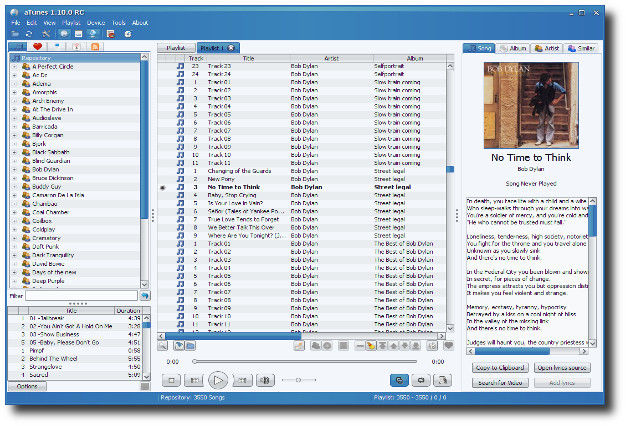Click the grey heart add-to-favorites icon
This screenshot has width=626, height=426.
[x=449, y=346]
